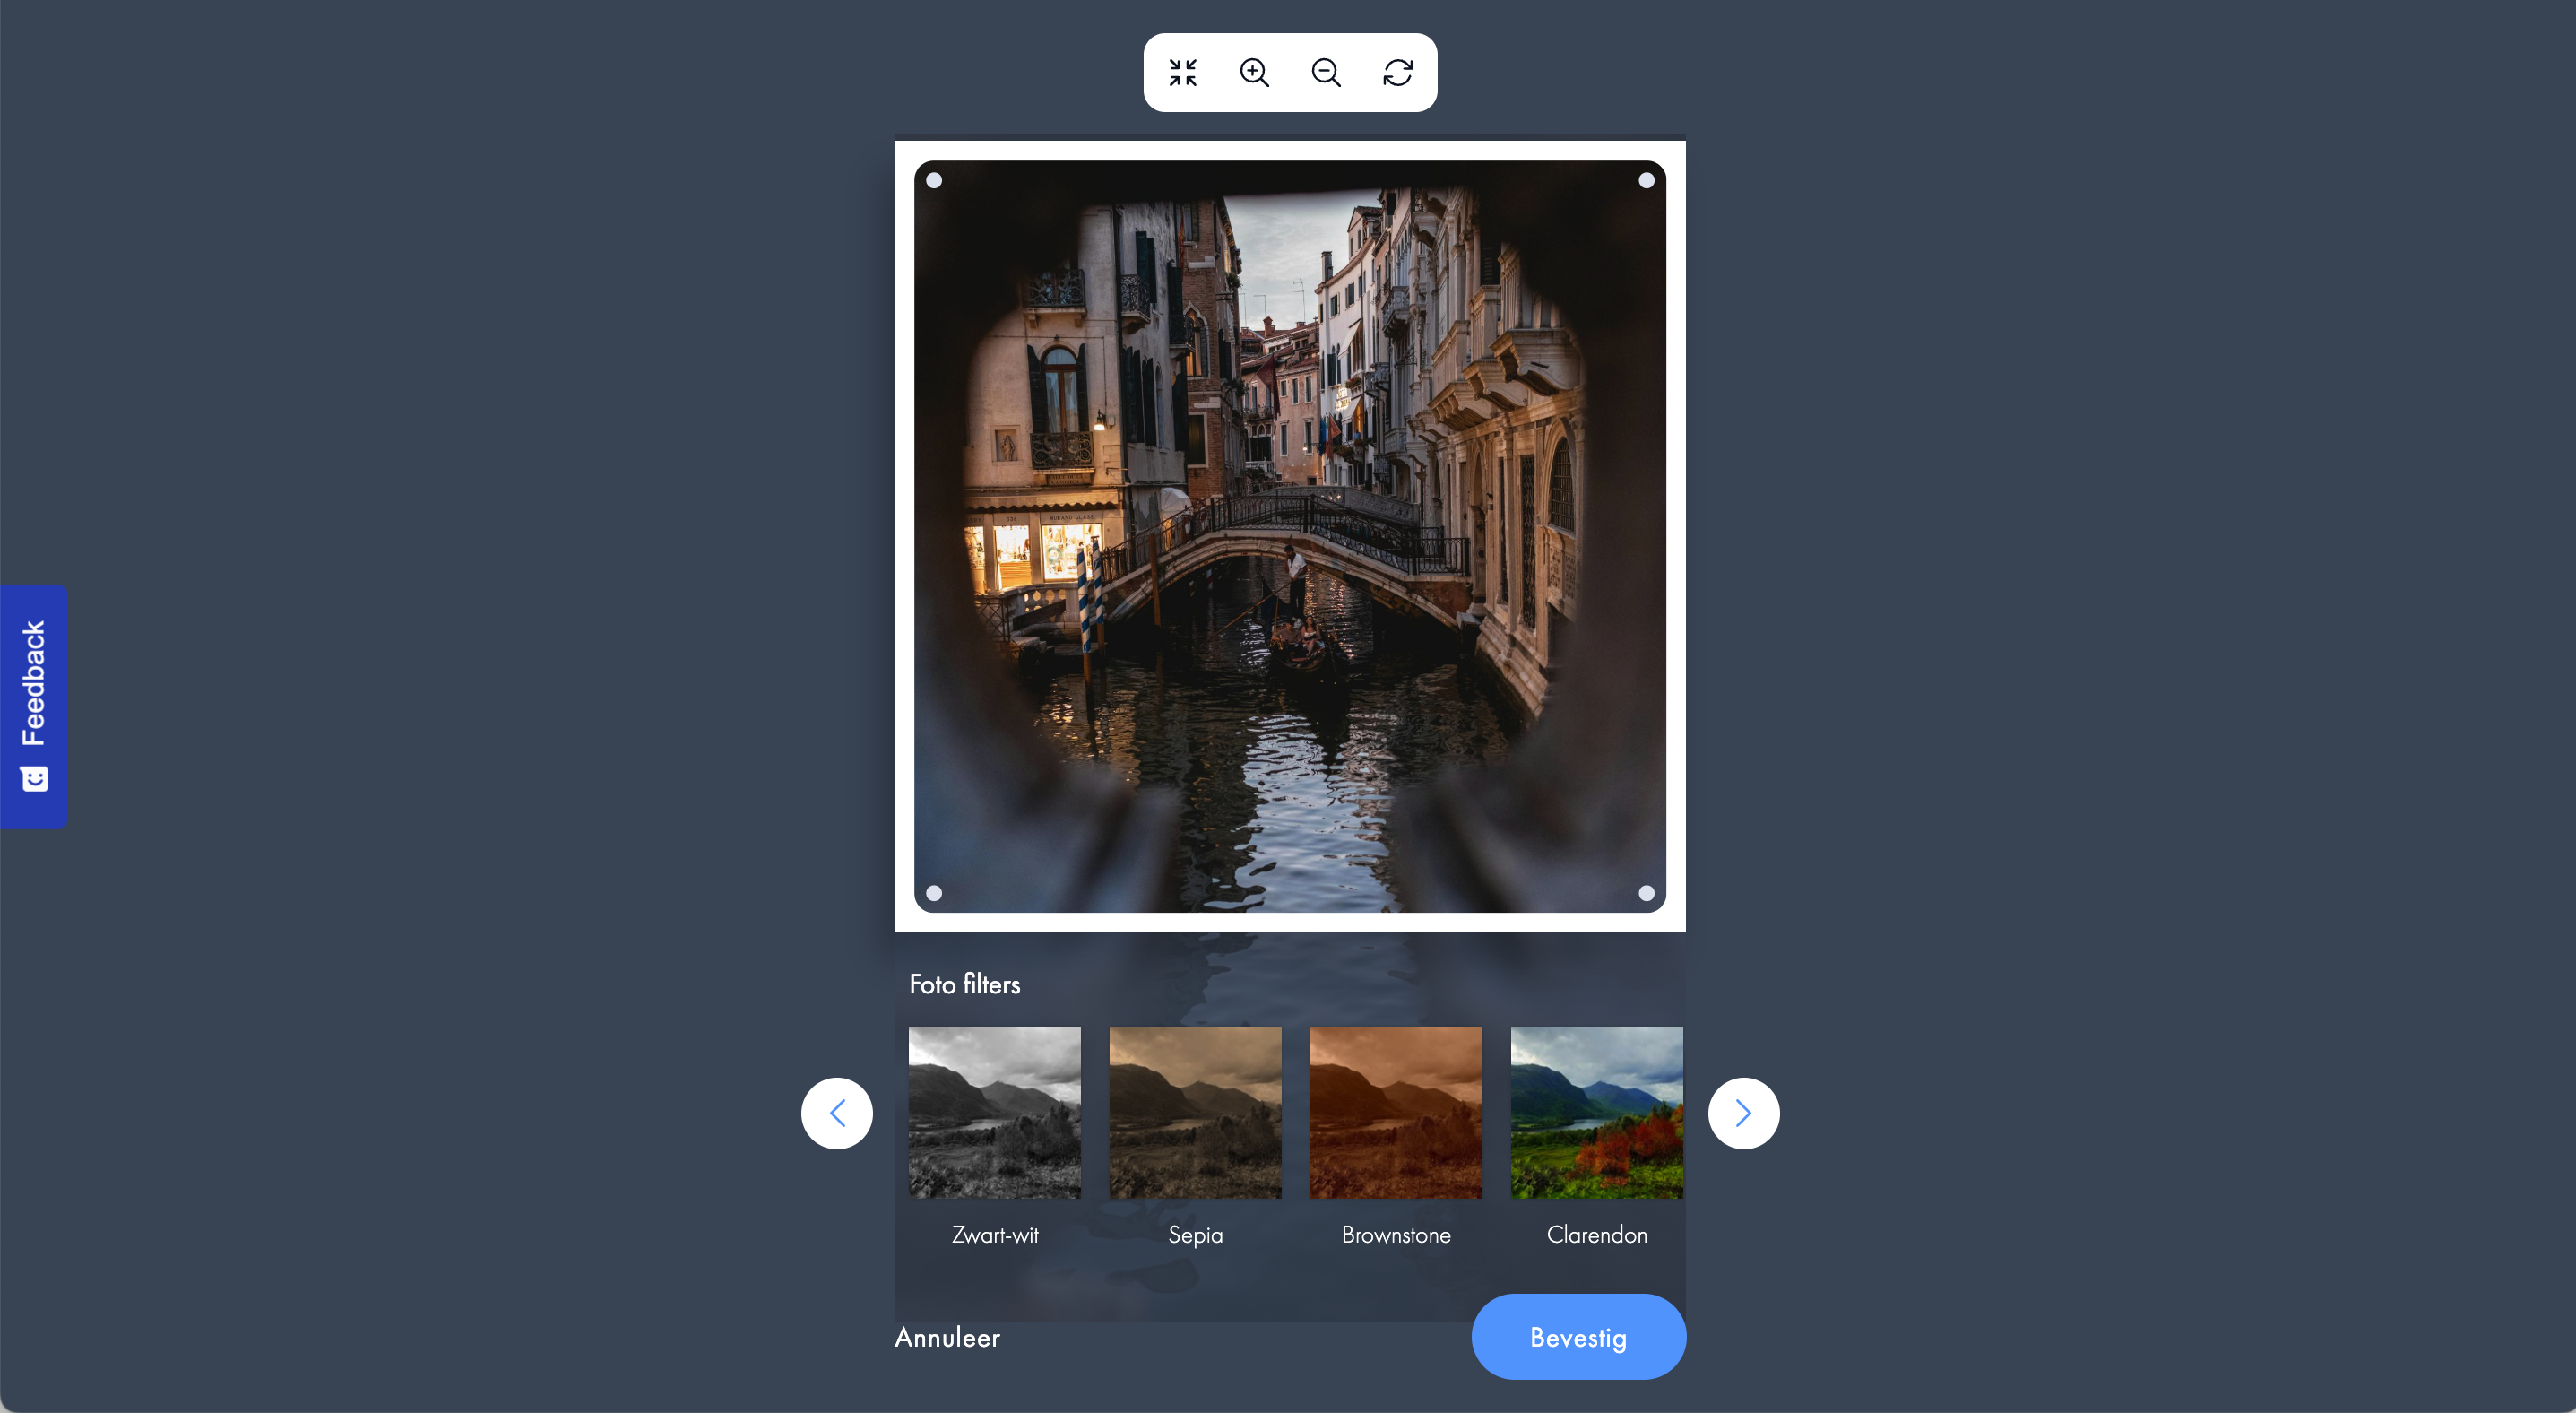Apply the Clarendon filter thumbnail

[1597, 1112]
